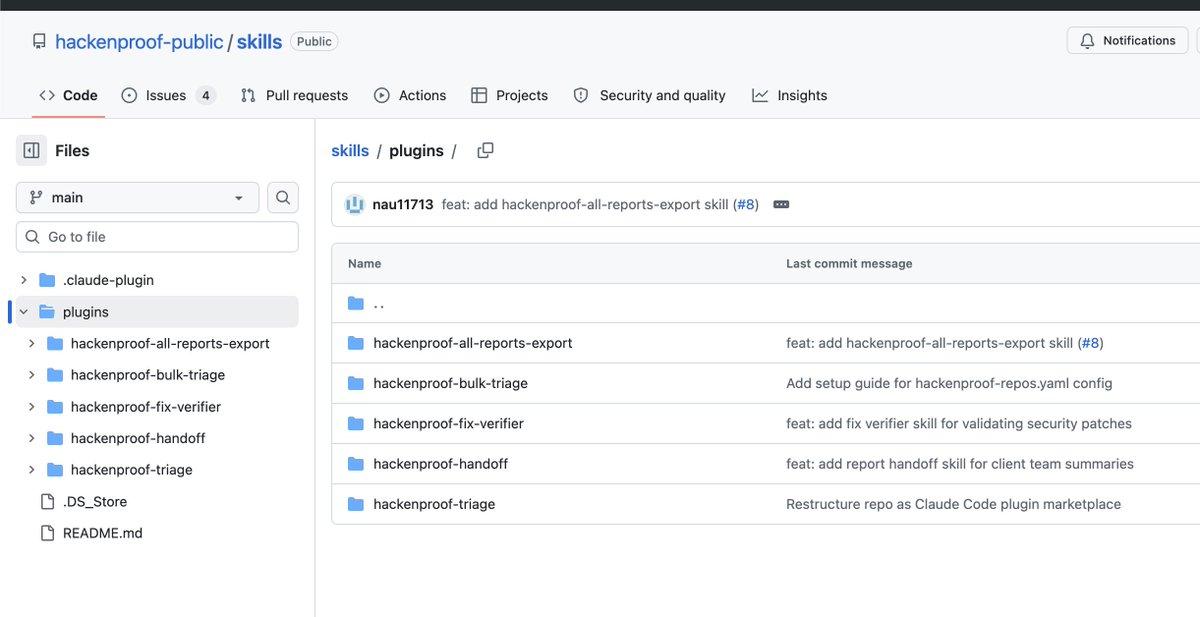Select .DS_Store in file tree

95,502
